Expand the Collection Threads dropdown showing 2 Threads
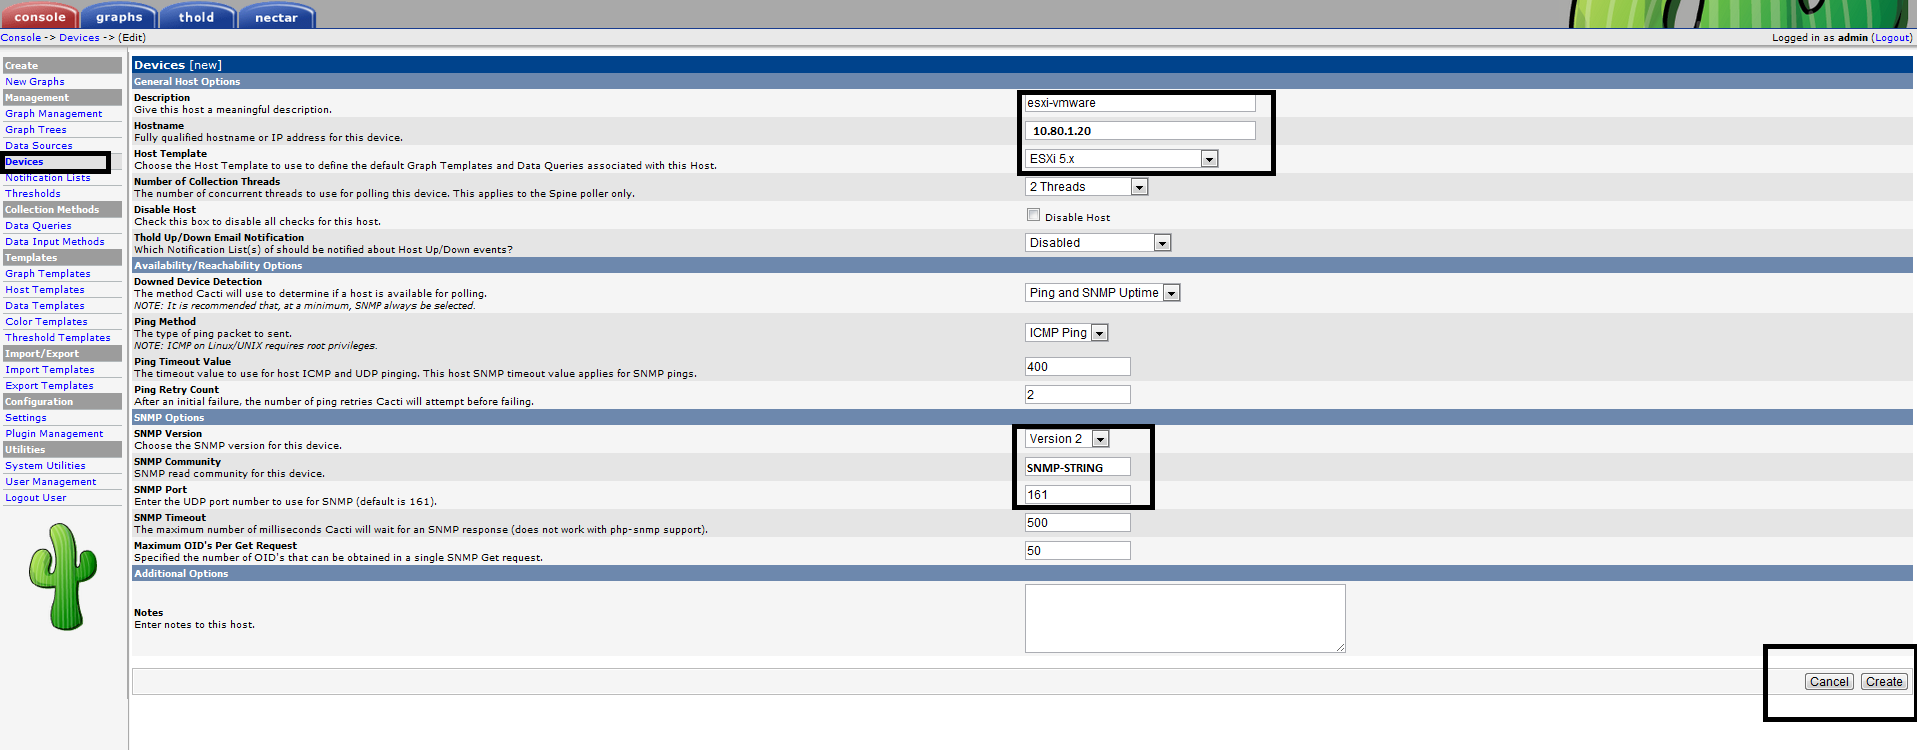This screenshot has width=1917, height=750. click(x=1086, y=187)
